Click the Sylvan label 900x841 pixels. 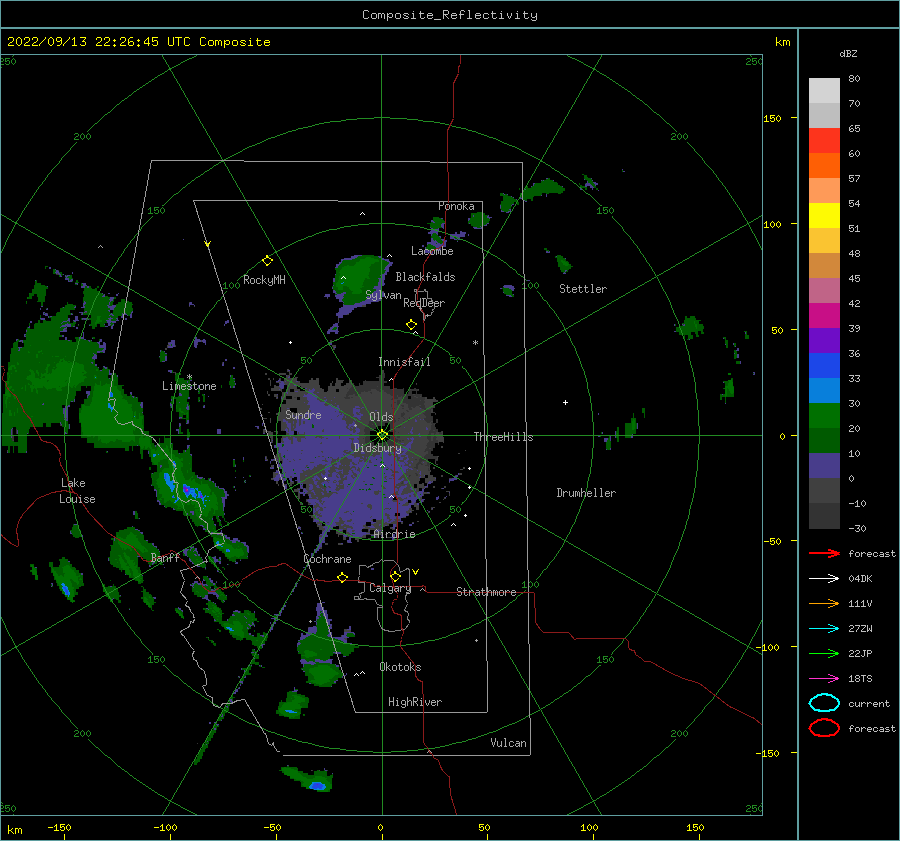[x=383, y=295]
